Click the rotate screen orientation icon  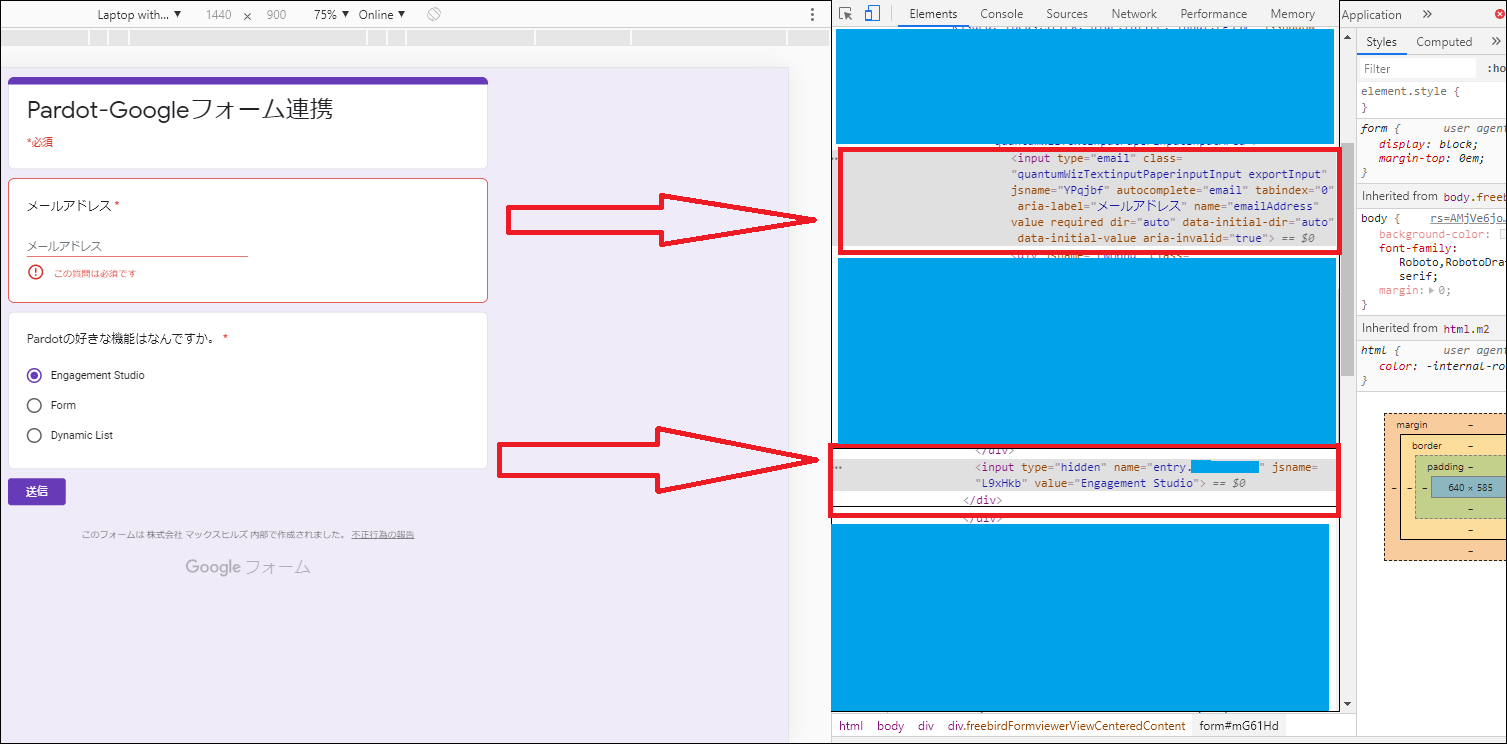433,15
